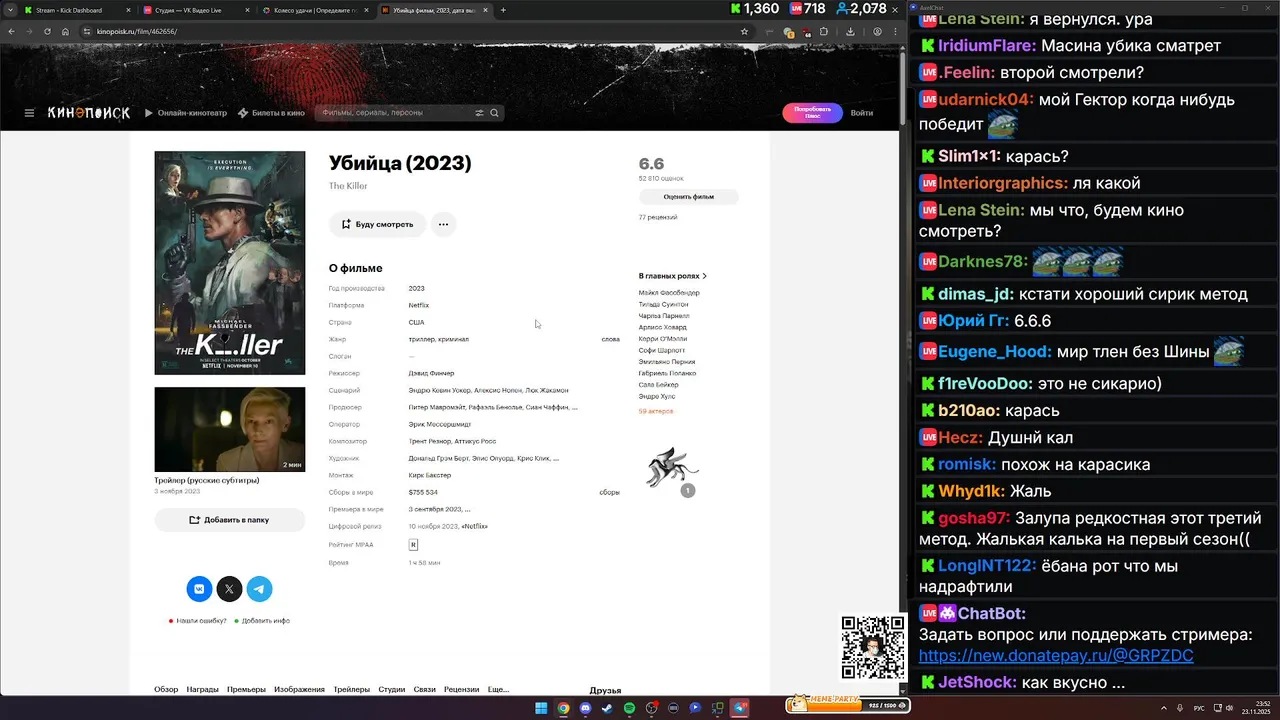
Task: Click 'Оценить фильм' button
Action: pos(689,197)
